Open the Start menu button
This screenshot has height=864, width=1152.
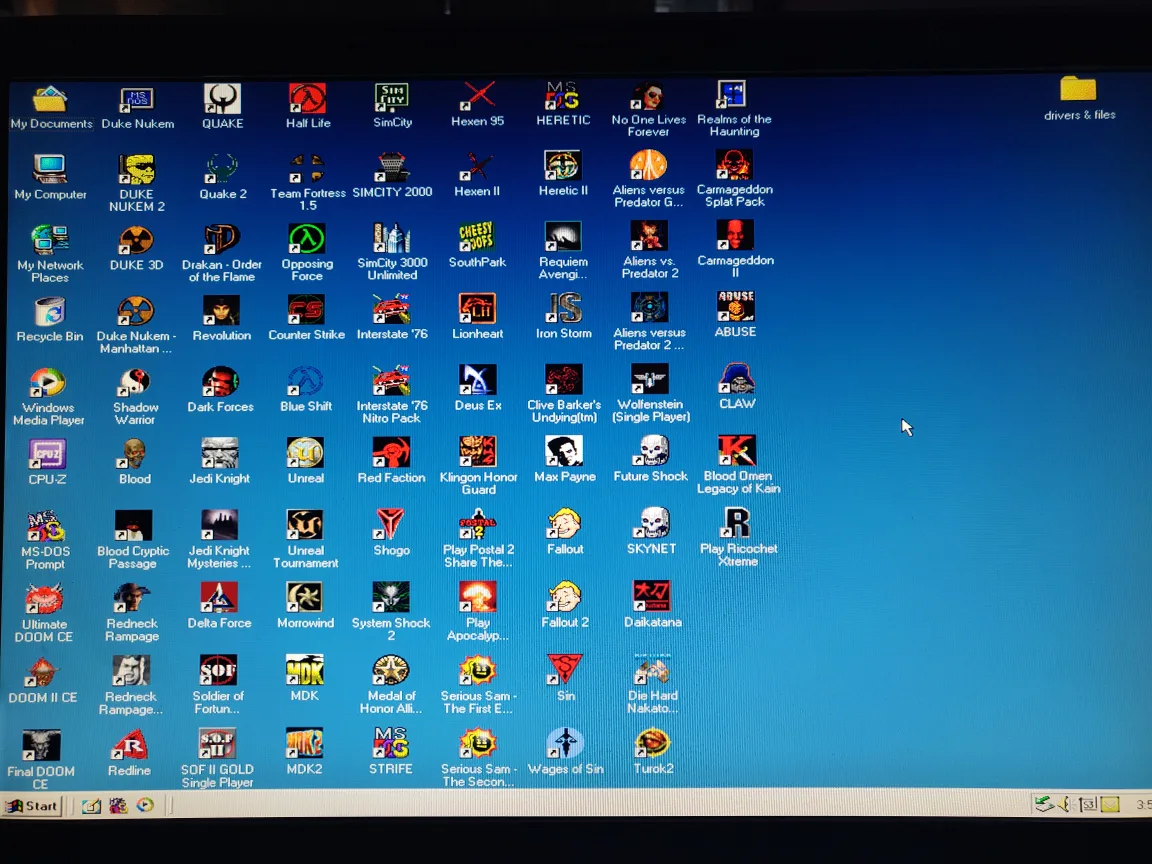31,806
